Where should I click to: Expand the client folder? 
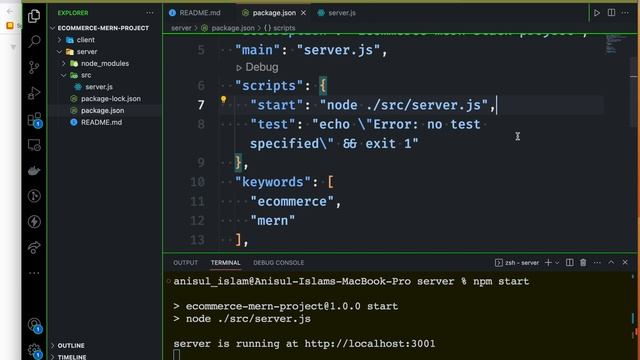85,40
